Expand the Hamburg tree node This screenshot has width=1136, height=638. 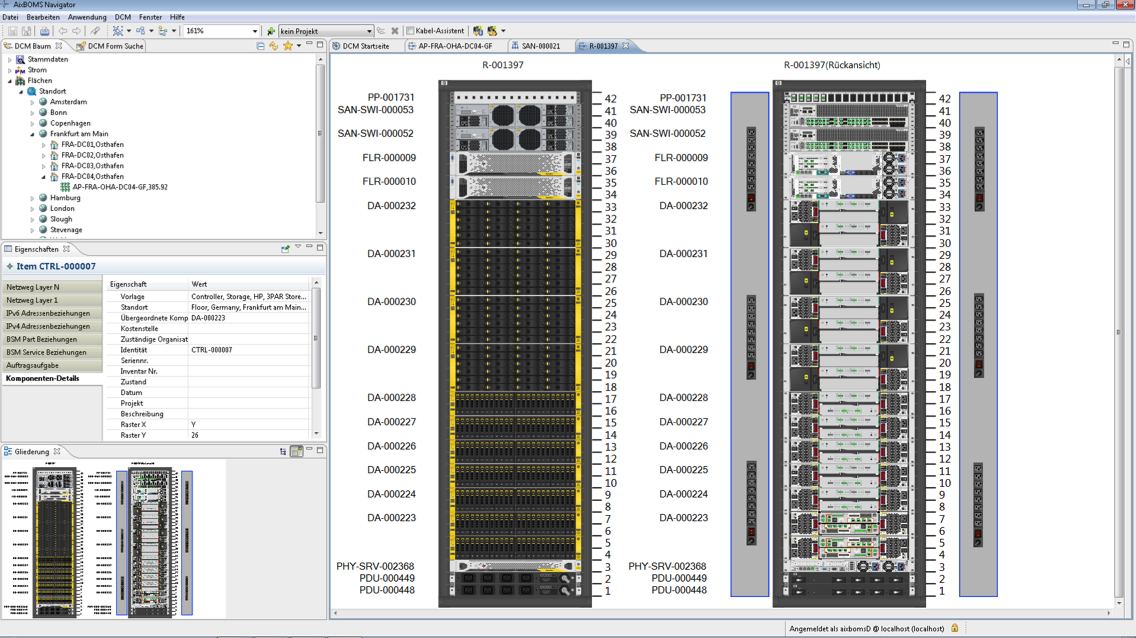[32, 198]
